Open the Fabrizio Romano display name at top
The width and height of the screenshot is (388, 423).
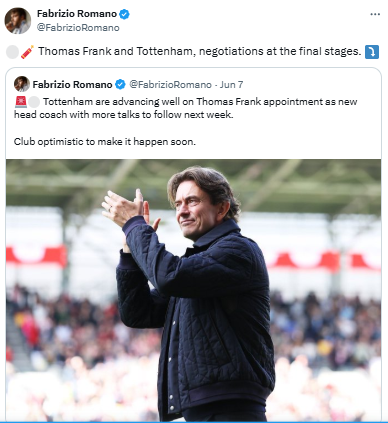[77, 14]
